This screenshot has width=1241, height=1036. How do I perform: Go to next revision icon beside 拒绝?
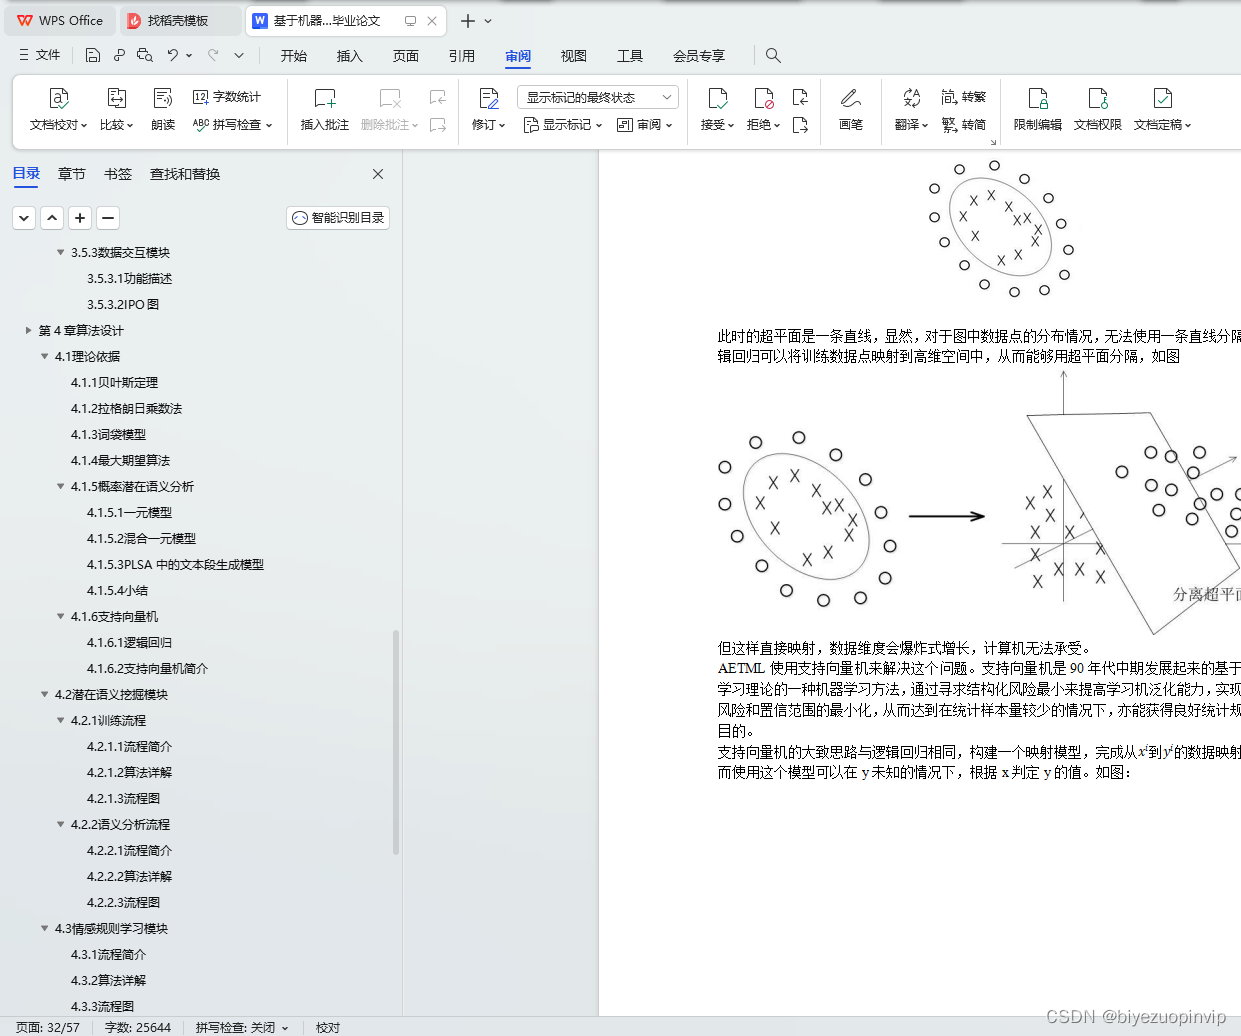[800, 125]
